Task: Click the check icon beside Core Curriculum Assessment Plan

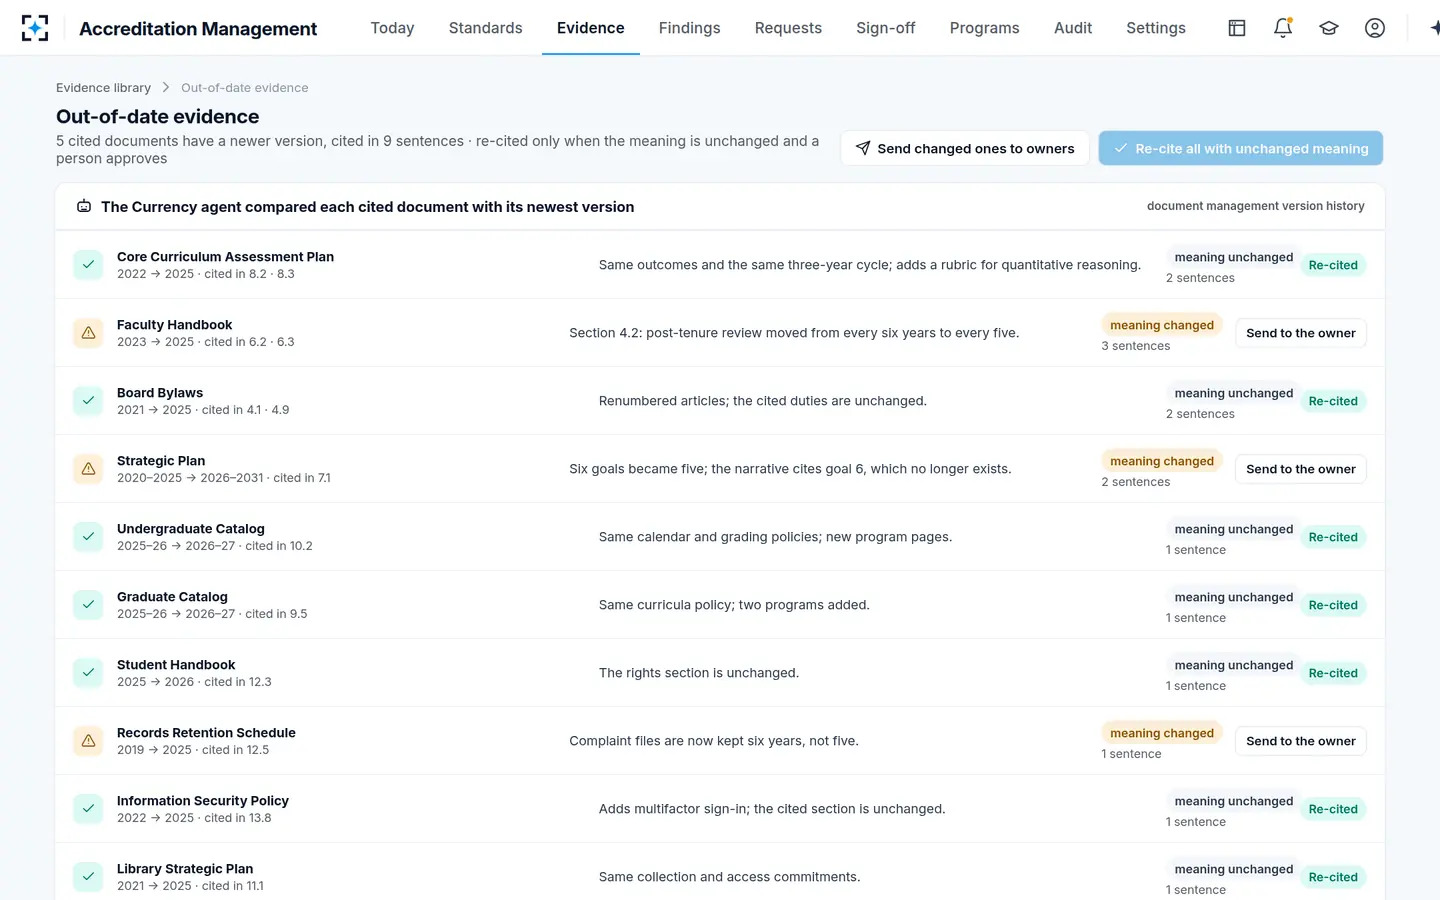Action: click(x=88, y=265)
